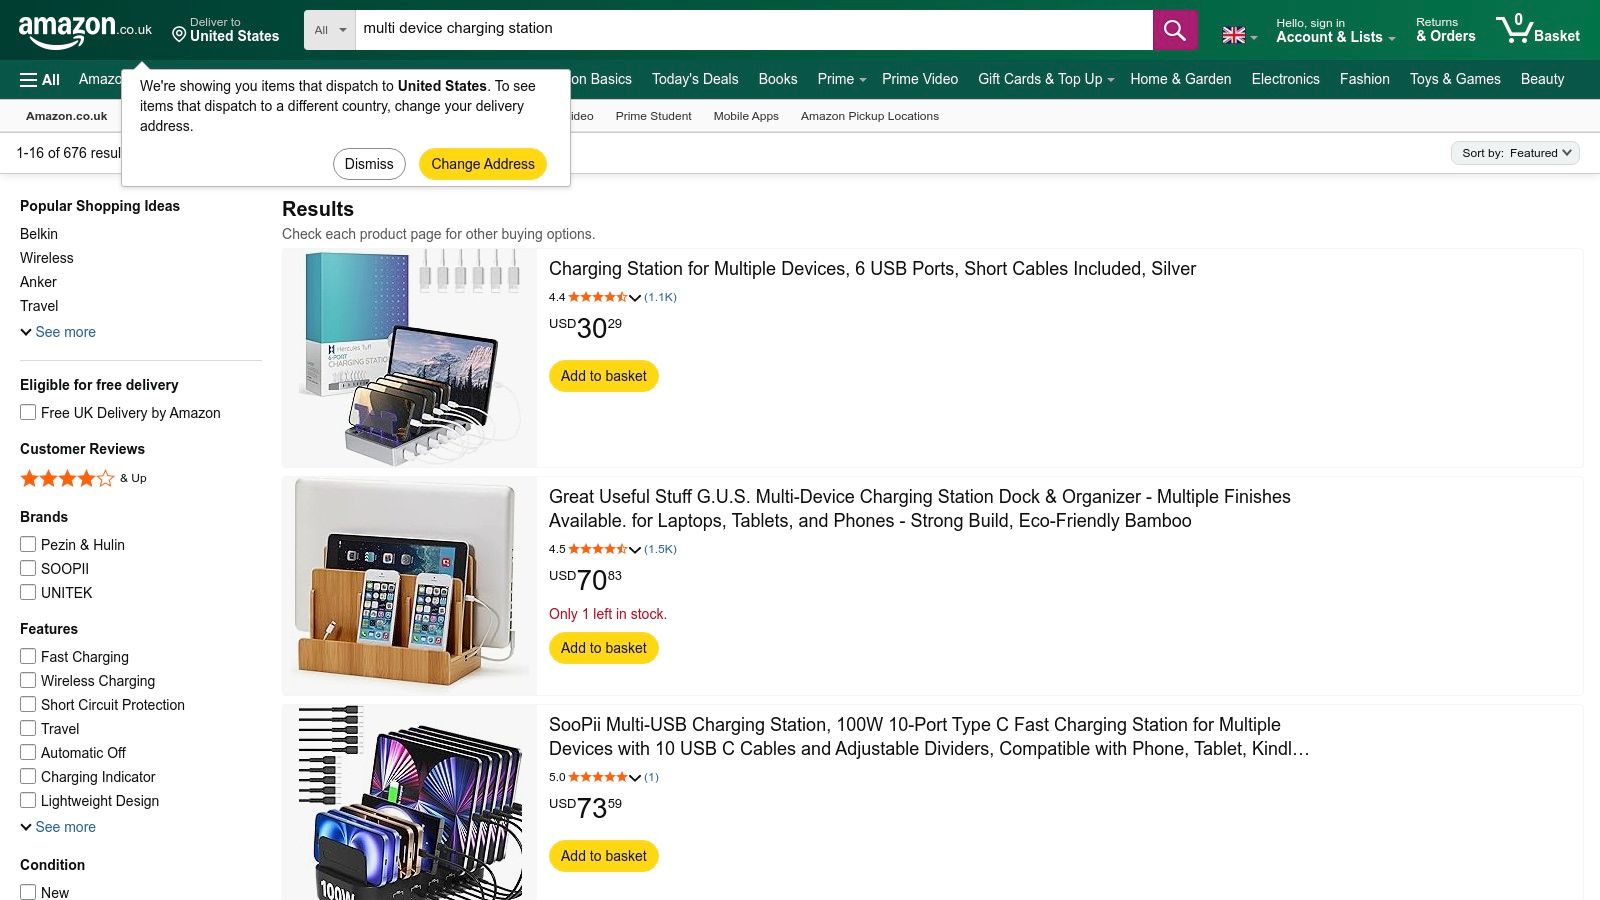Open the Electronics menu

[1285, 79]
